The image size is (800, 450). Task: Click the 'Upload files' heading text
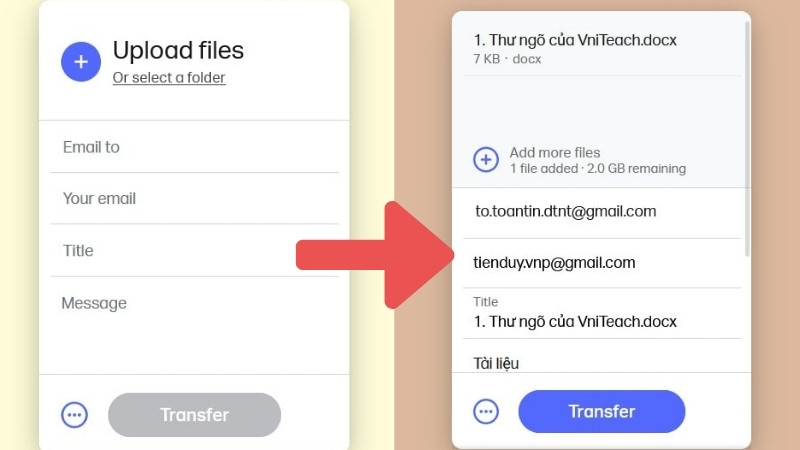click(x=178, y=51)
